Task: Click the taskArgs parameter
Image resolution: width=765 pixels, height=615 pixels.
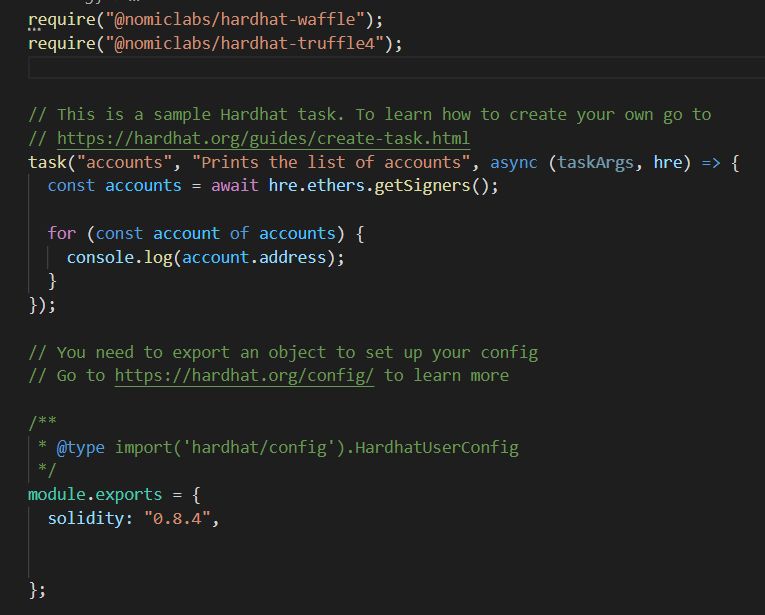Action: click(x=595, y=162)
